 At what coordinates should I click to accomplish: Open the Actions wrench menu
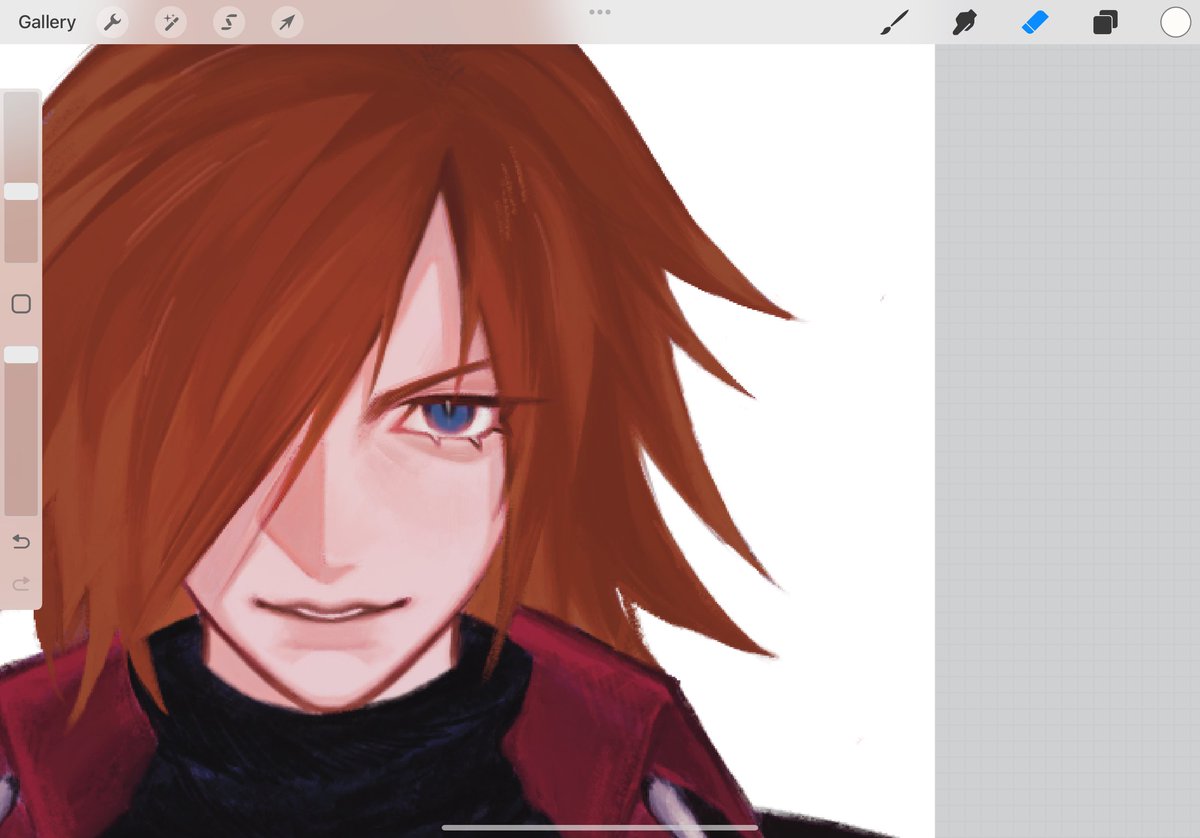[112, 23]
